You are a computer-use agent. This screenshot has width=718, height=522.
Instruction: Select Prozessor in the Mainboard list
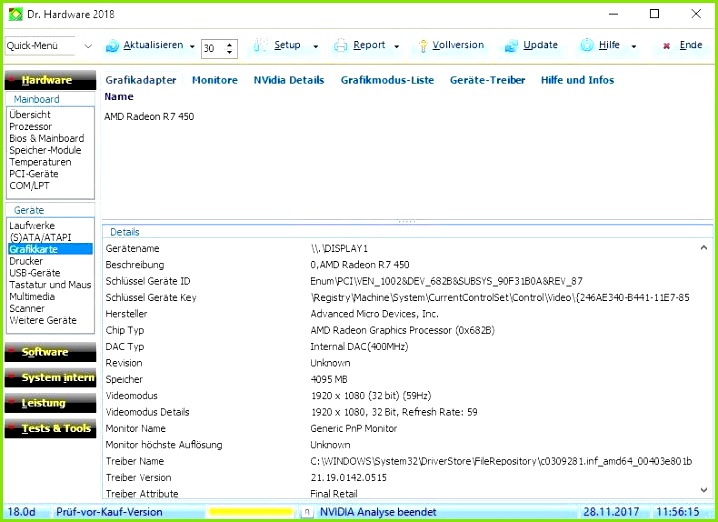pos(30,127)
